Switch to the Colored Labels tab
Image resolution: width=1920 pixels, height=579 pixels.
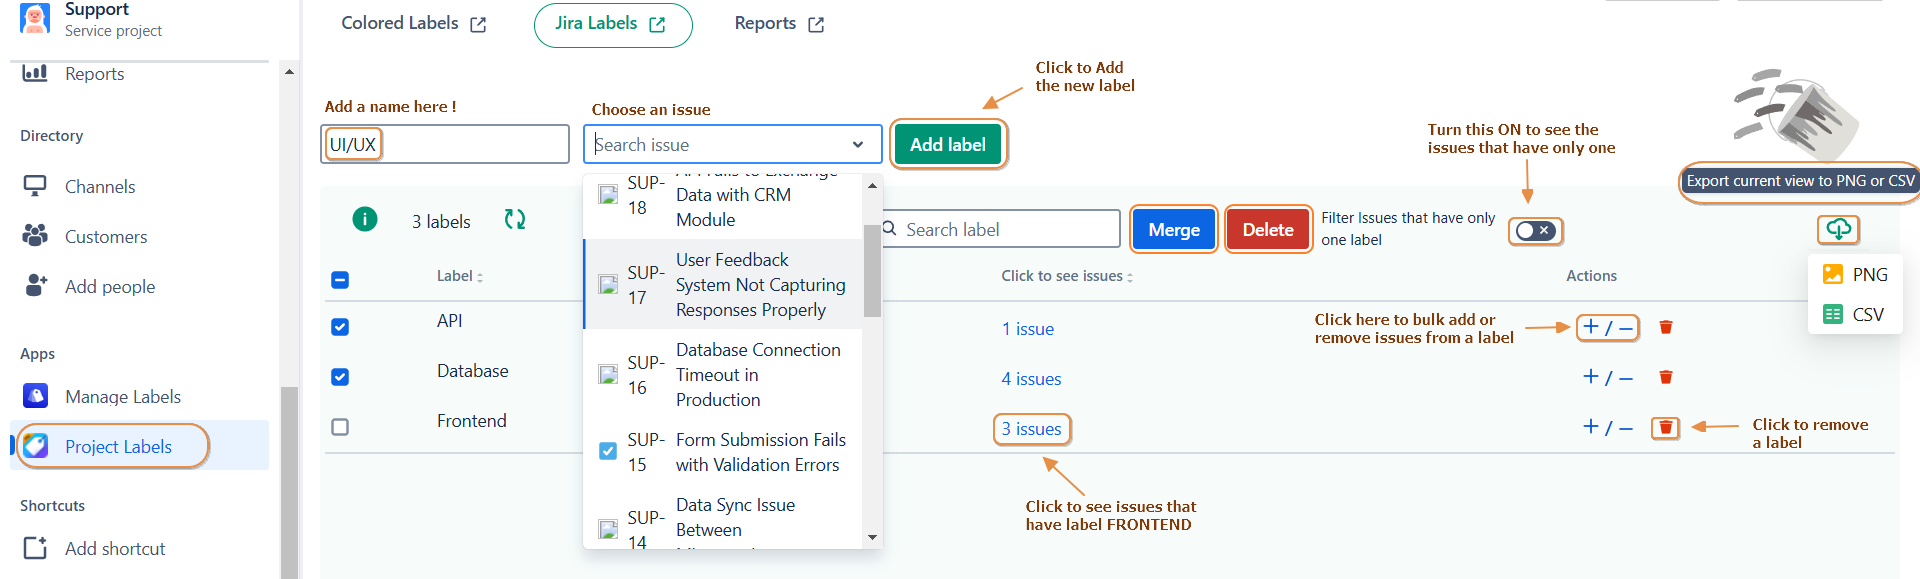[413, 24]
